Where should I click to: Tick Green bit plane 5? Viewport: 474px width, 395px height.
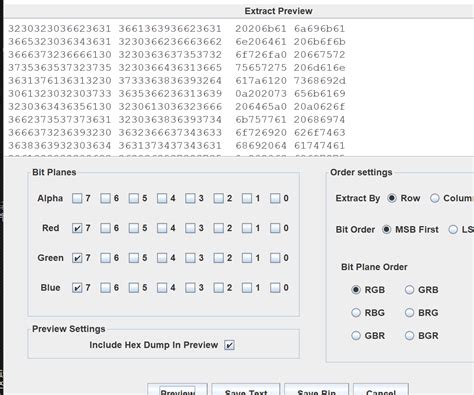point(134,258)
